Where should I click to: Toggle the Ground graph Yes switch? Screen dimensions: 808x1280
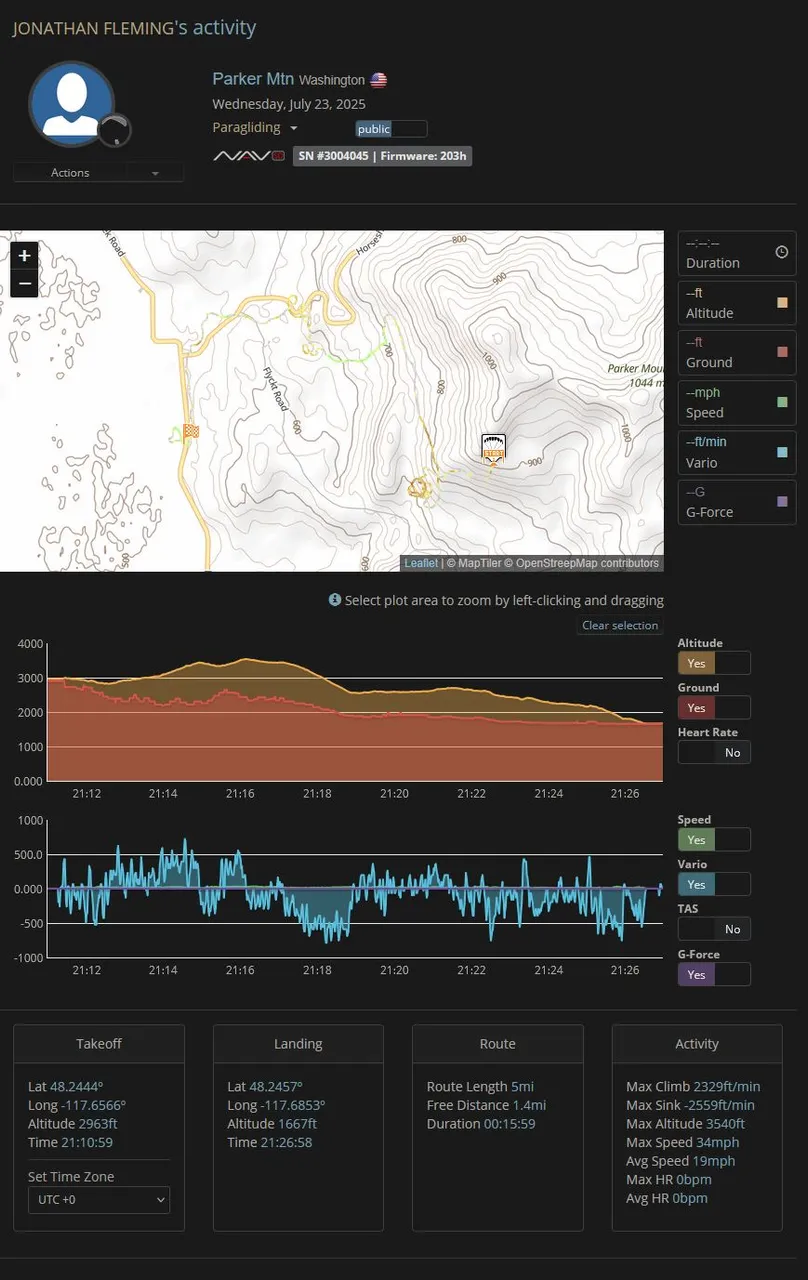tap(714, 708)
